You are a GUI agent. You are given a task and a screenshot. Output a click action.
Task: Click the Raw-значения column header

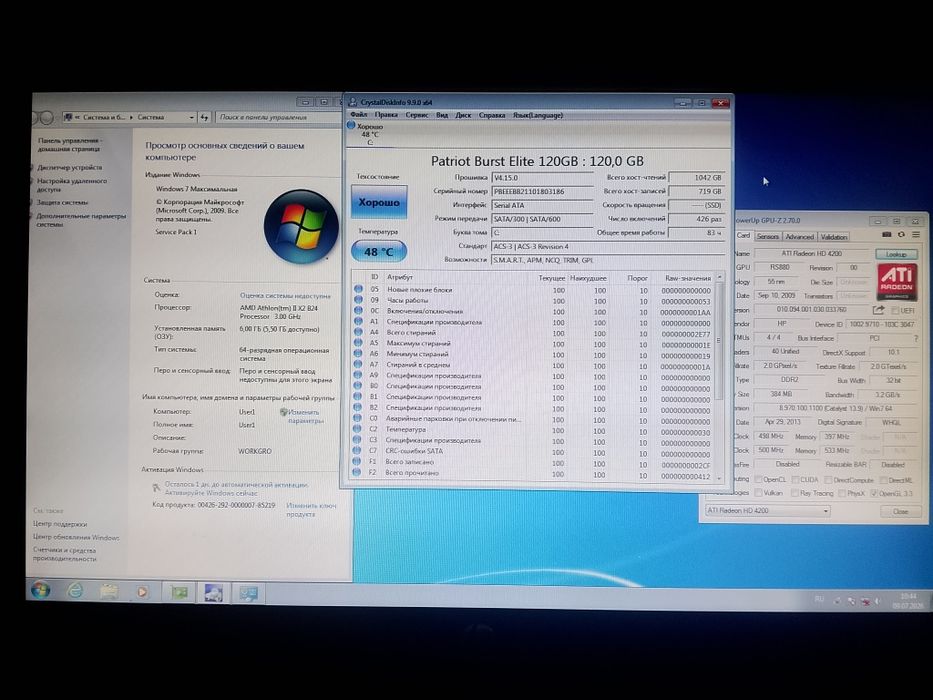pyautogui.click(x=688, y=278)
